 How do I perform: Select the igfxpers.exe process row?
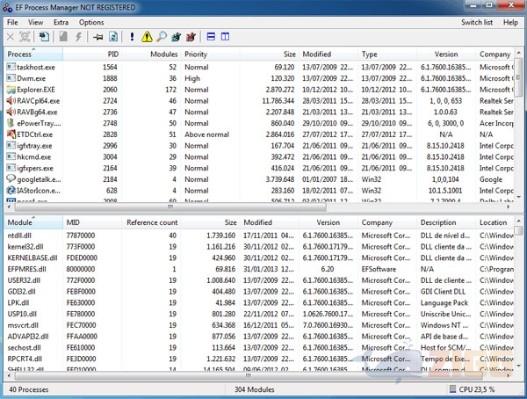259,168
